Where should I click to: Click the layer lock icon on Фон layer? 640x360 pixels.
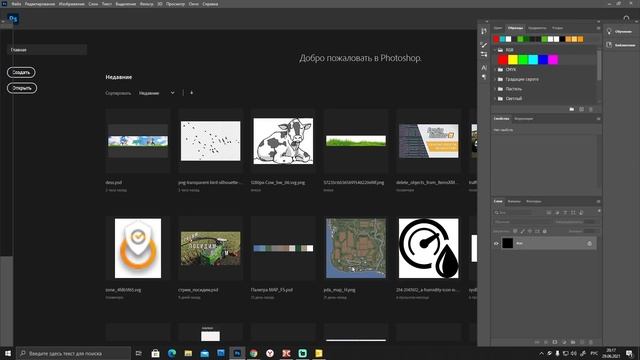tap(589, 243)
